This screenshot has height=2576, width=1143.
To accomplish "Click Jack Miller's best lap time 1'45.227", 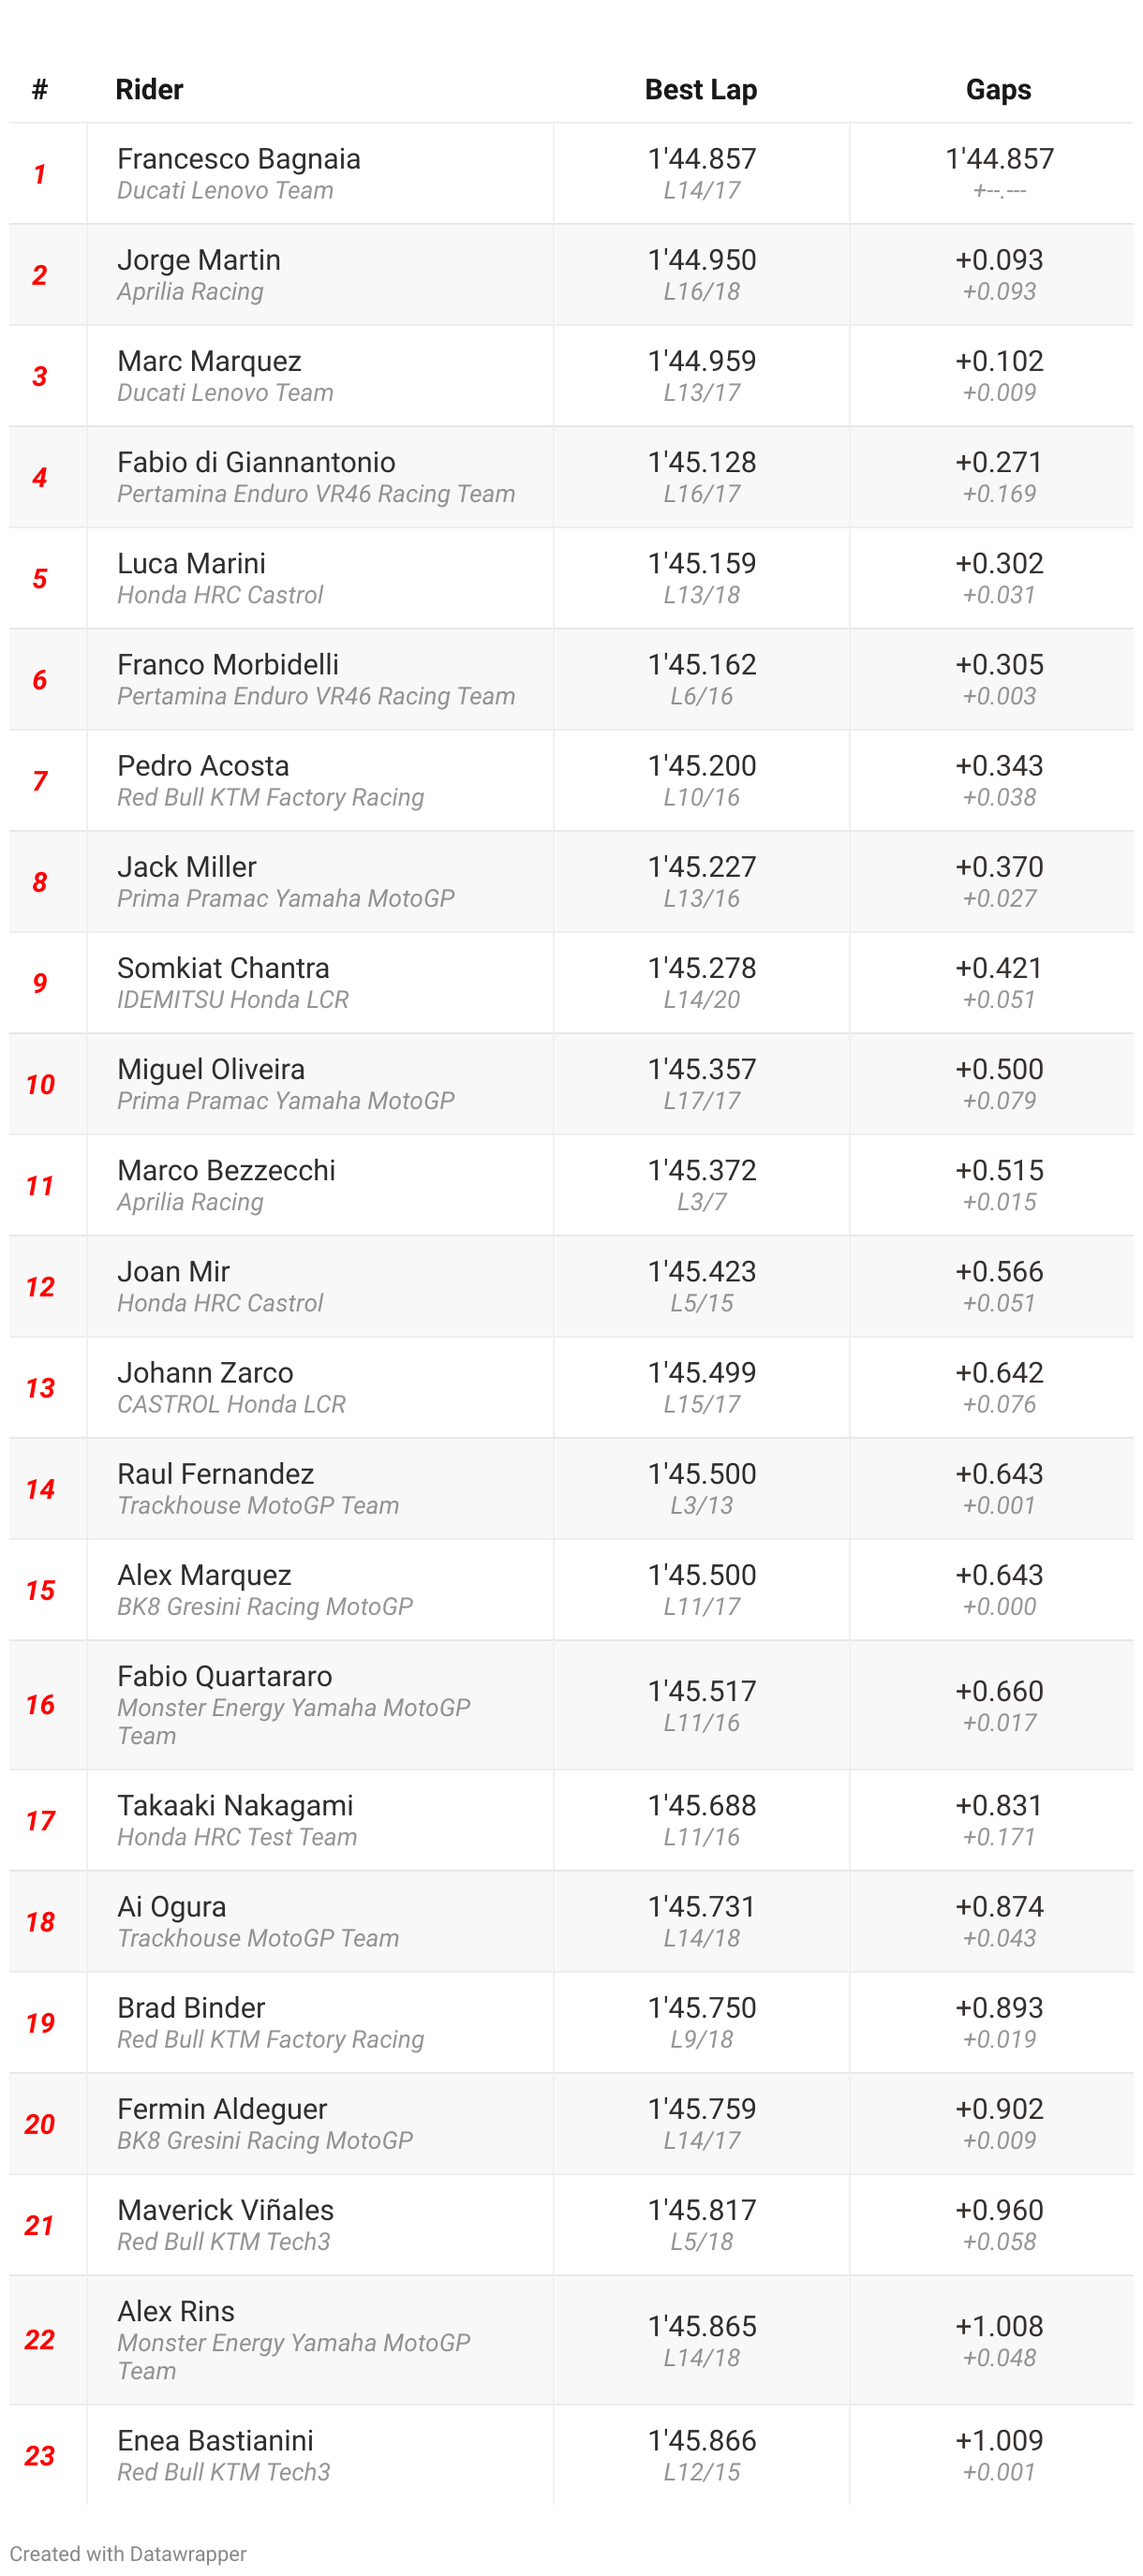I will (701, 867).
